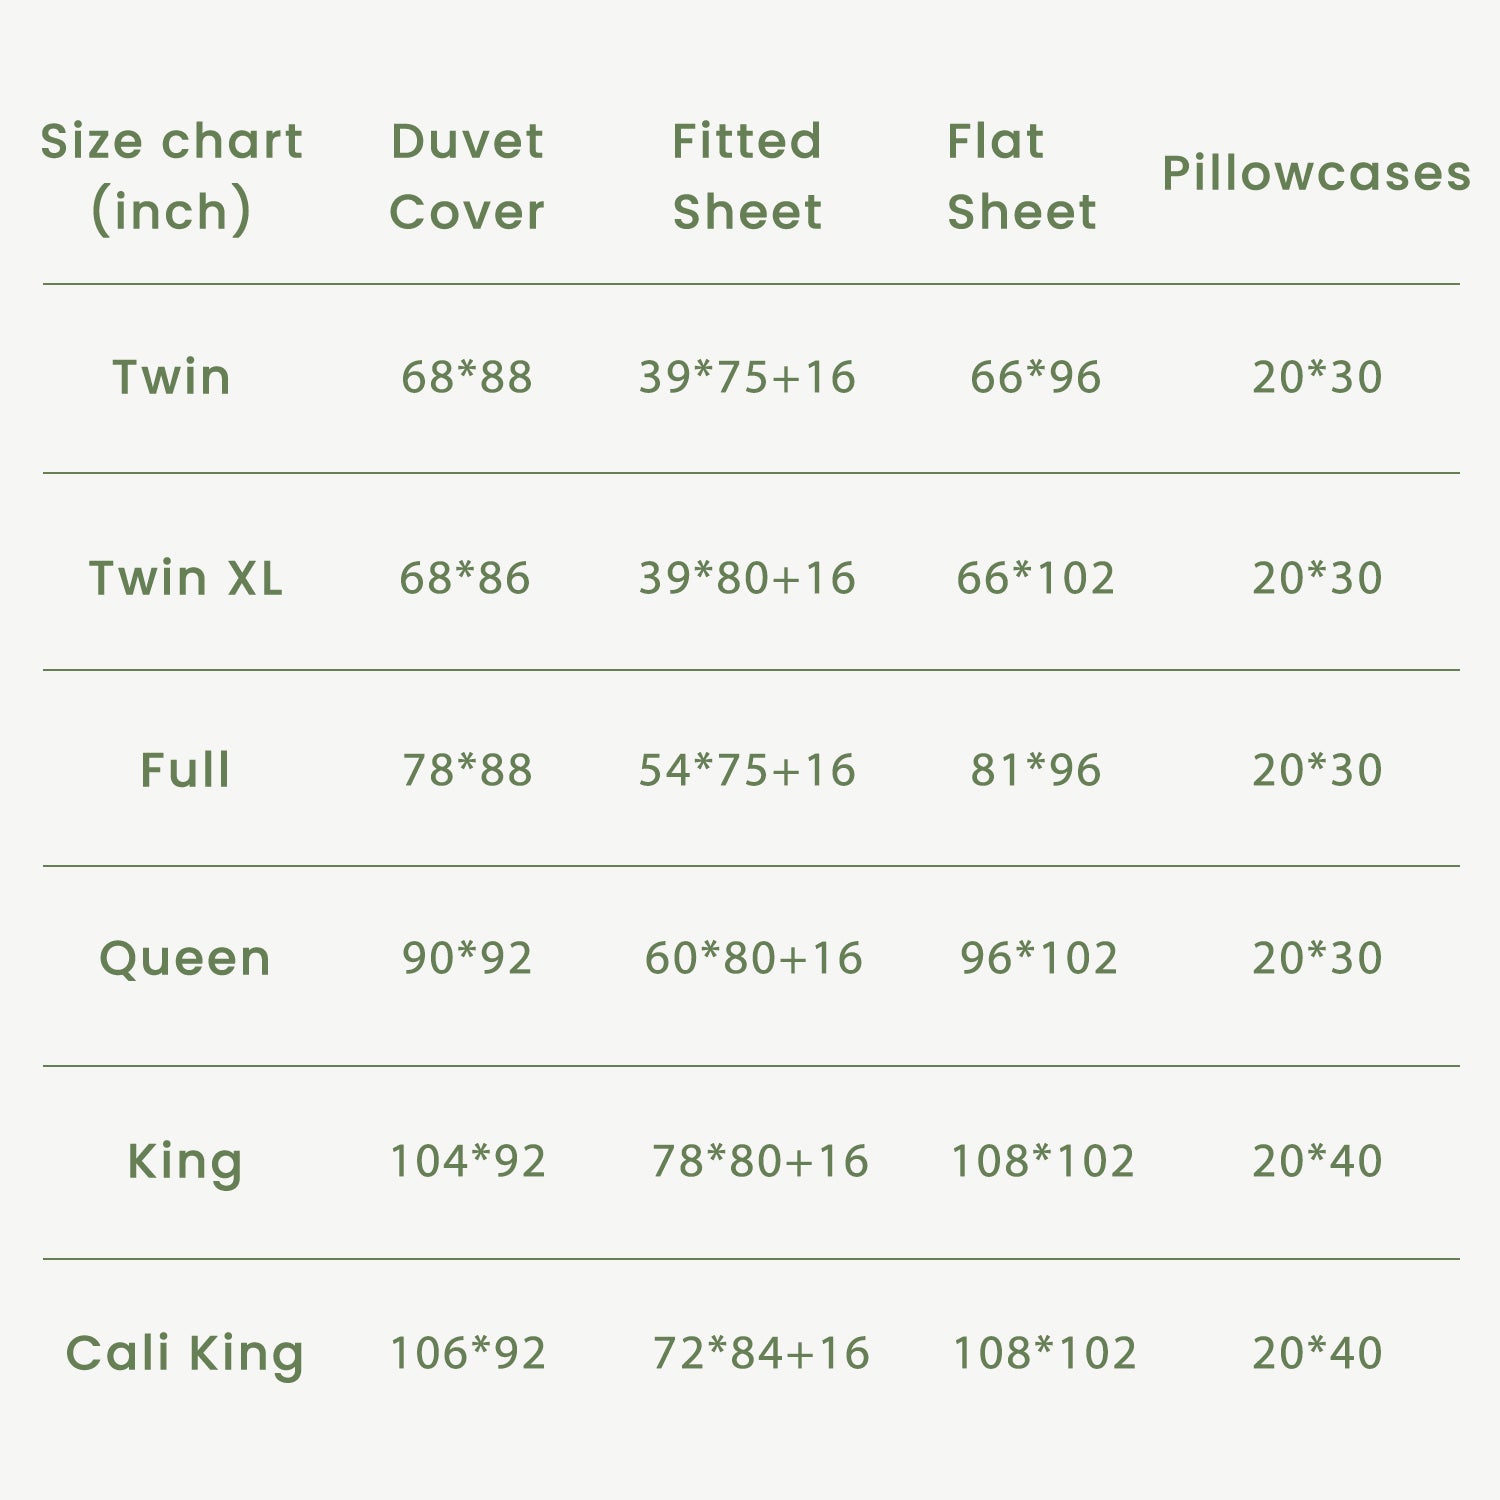
Task: Select the Full row label
Action: click(x=185, y=770)
